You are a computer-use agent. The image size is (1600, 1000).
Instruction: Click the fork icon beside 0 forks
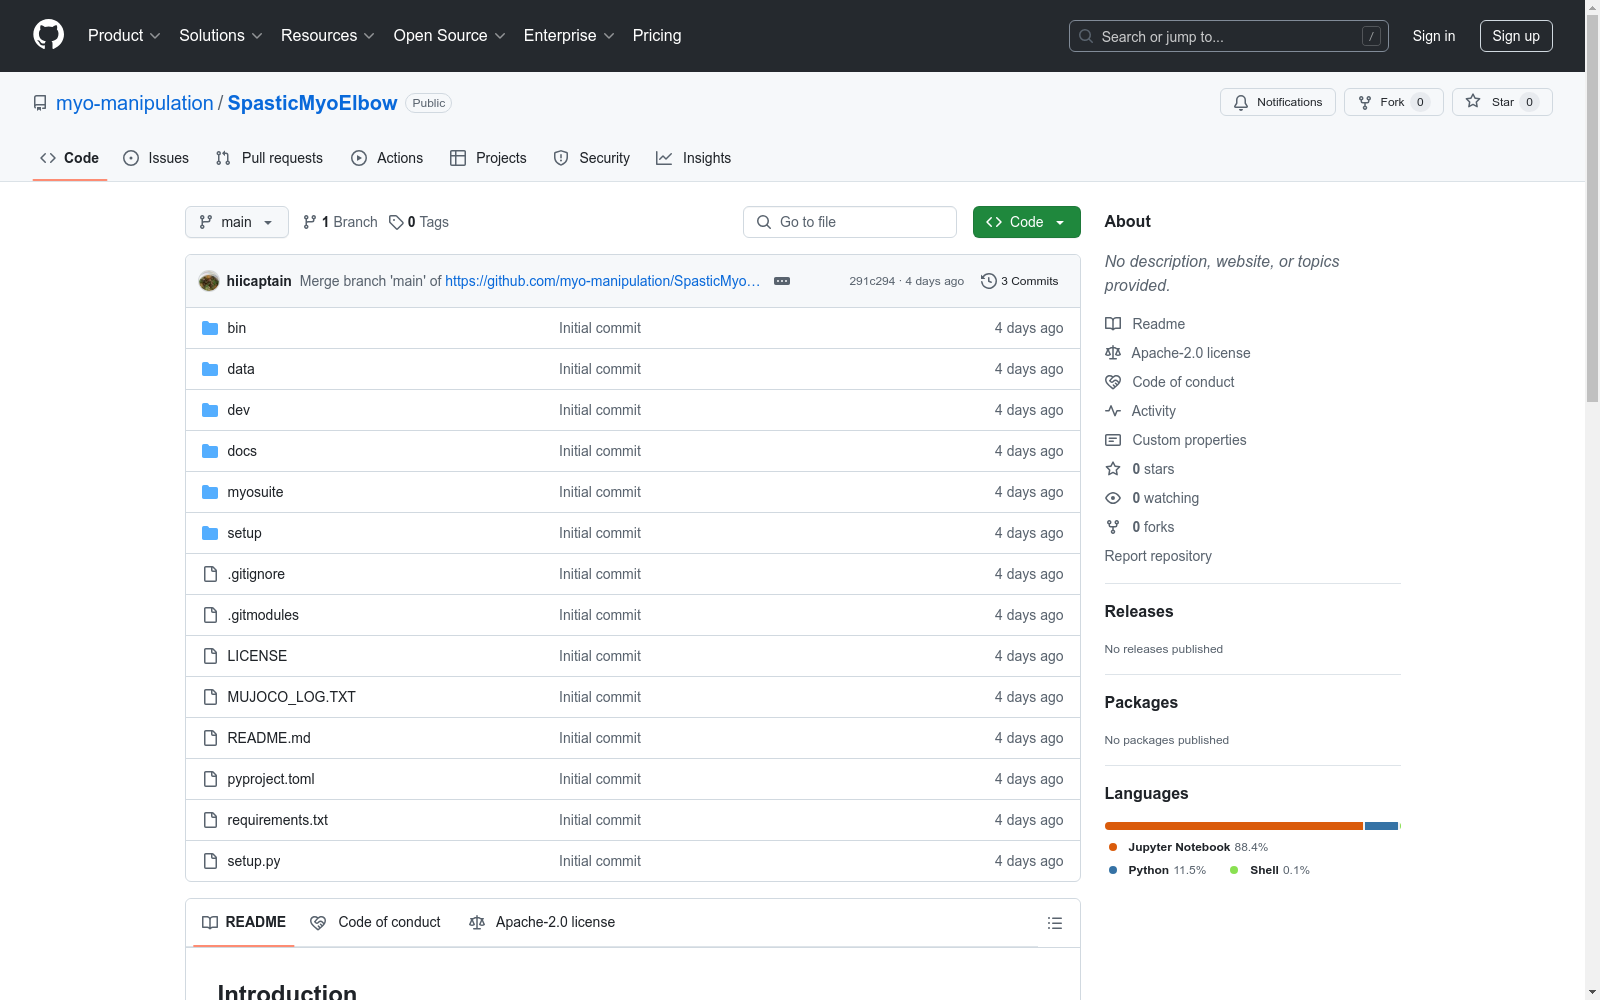[x=1113, y=527]
